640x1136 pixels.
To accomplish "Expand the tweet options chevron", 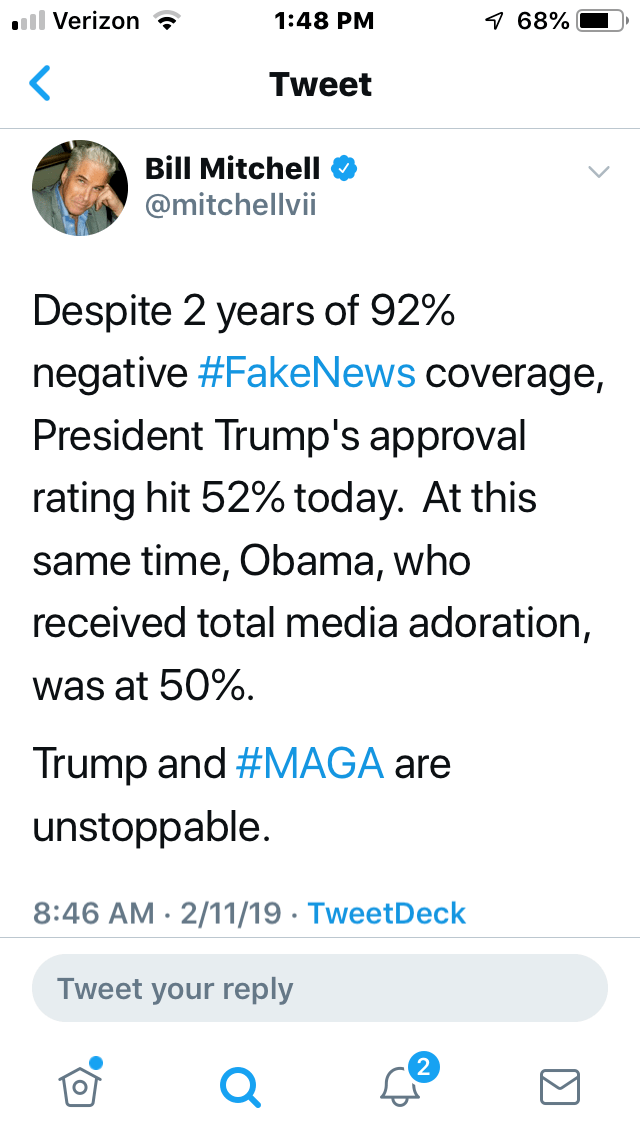I will pyautogui.click(x=598, y=172).
